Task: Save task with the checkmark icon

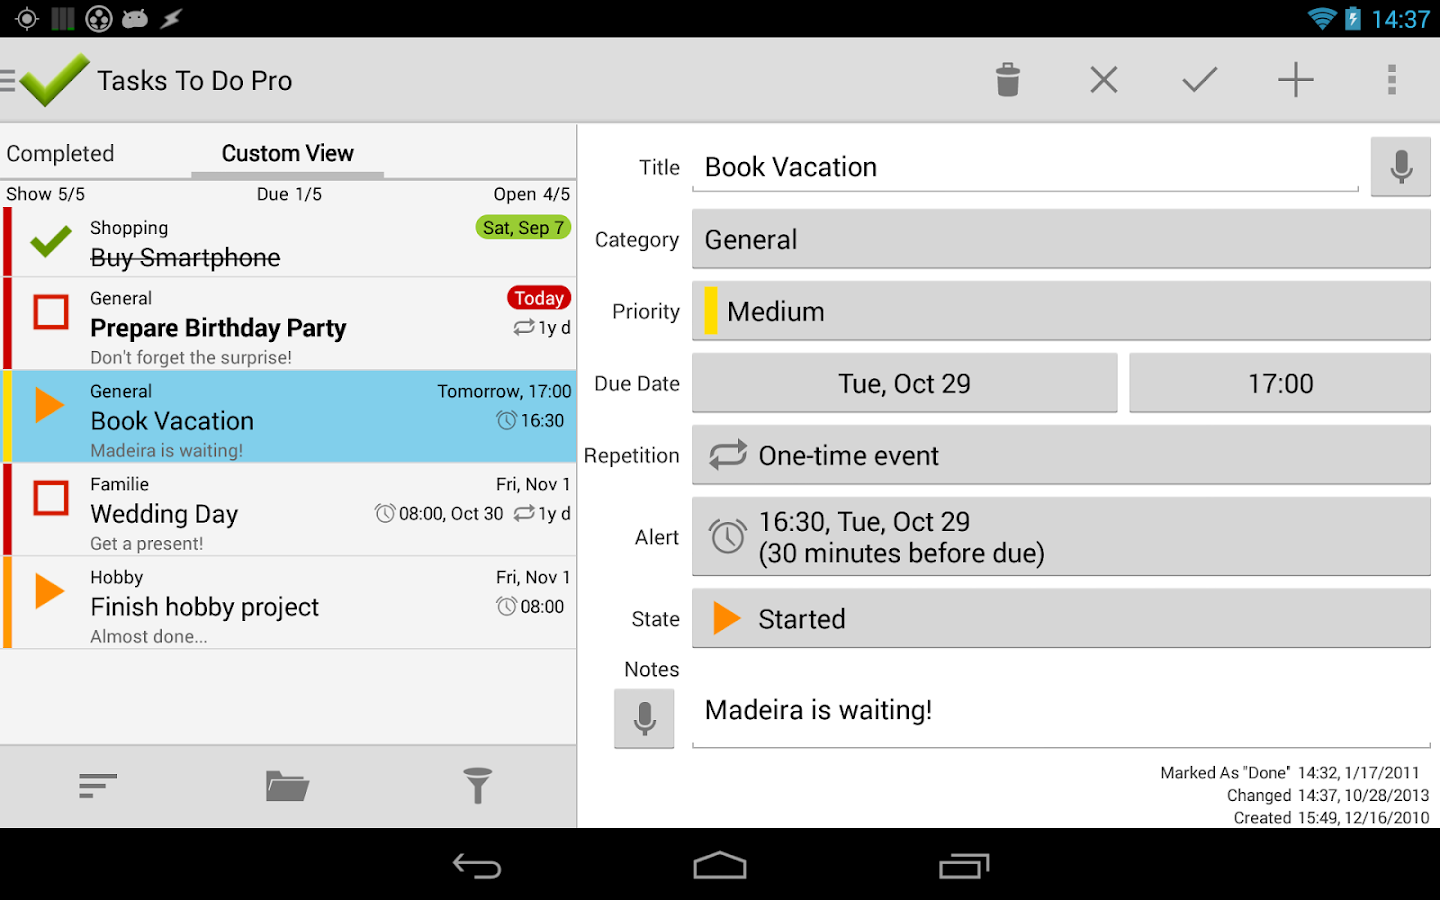Action: [1199, 80]
